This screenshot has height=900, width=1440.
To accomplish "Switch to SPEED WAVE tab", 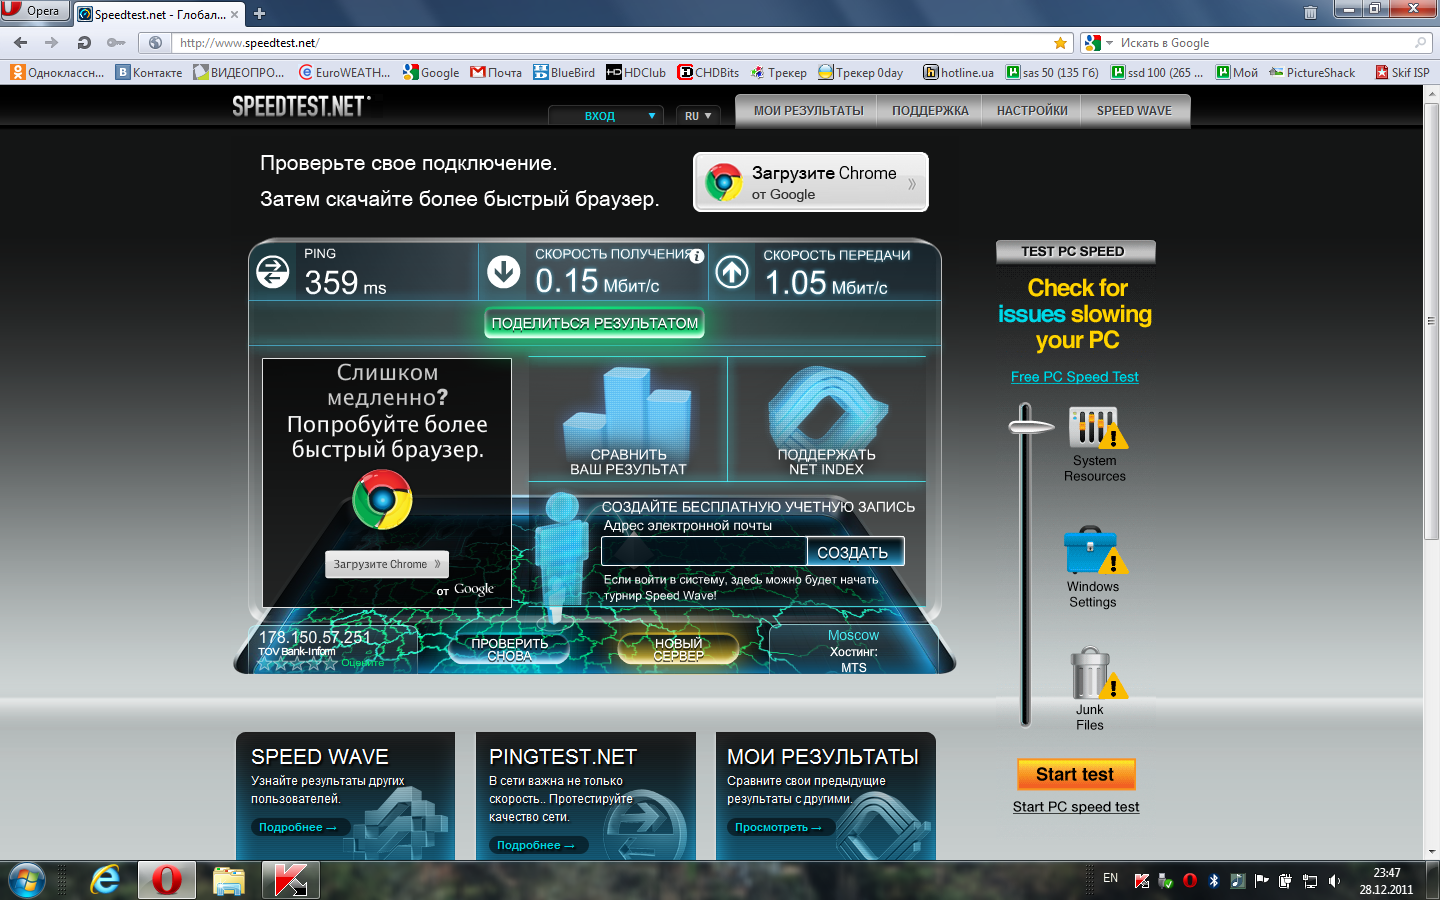I will 1134,111.
